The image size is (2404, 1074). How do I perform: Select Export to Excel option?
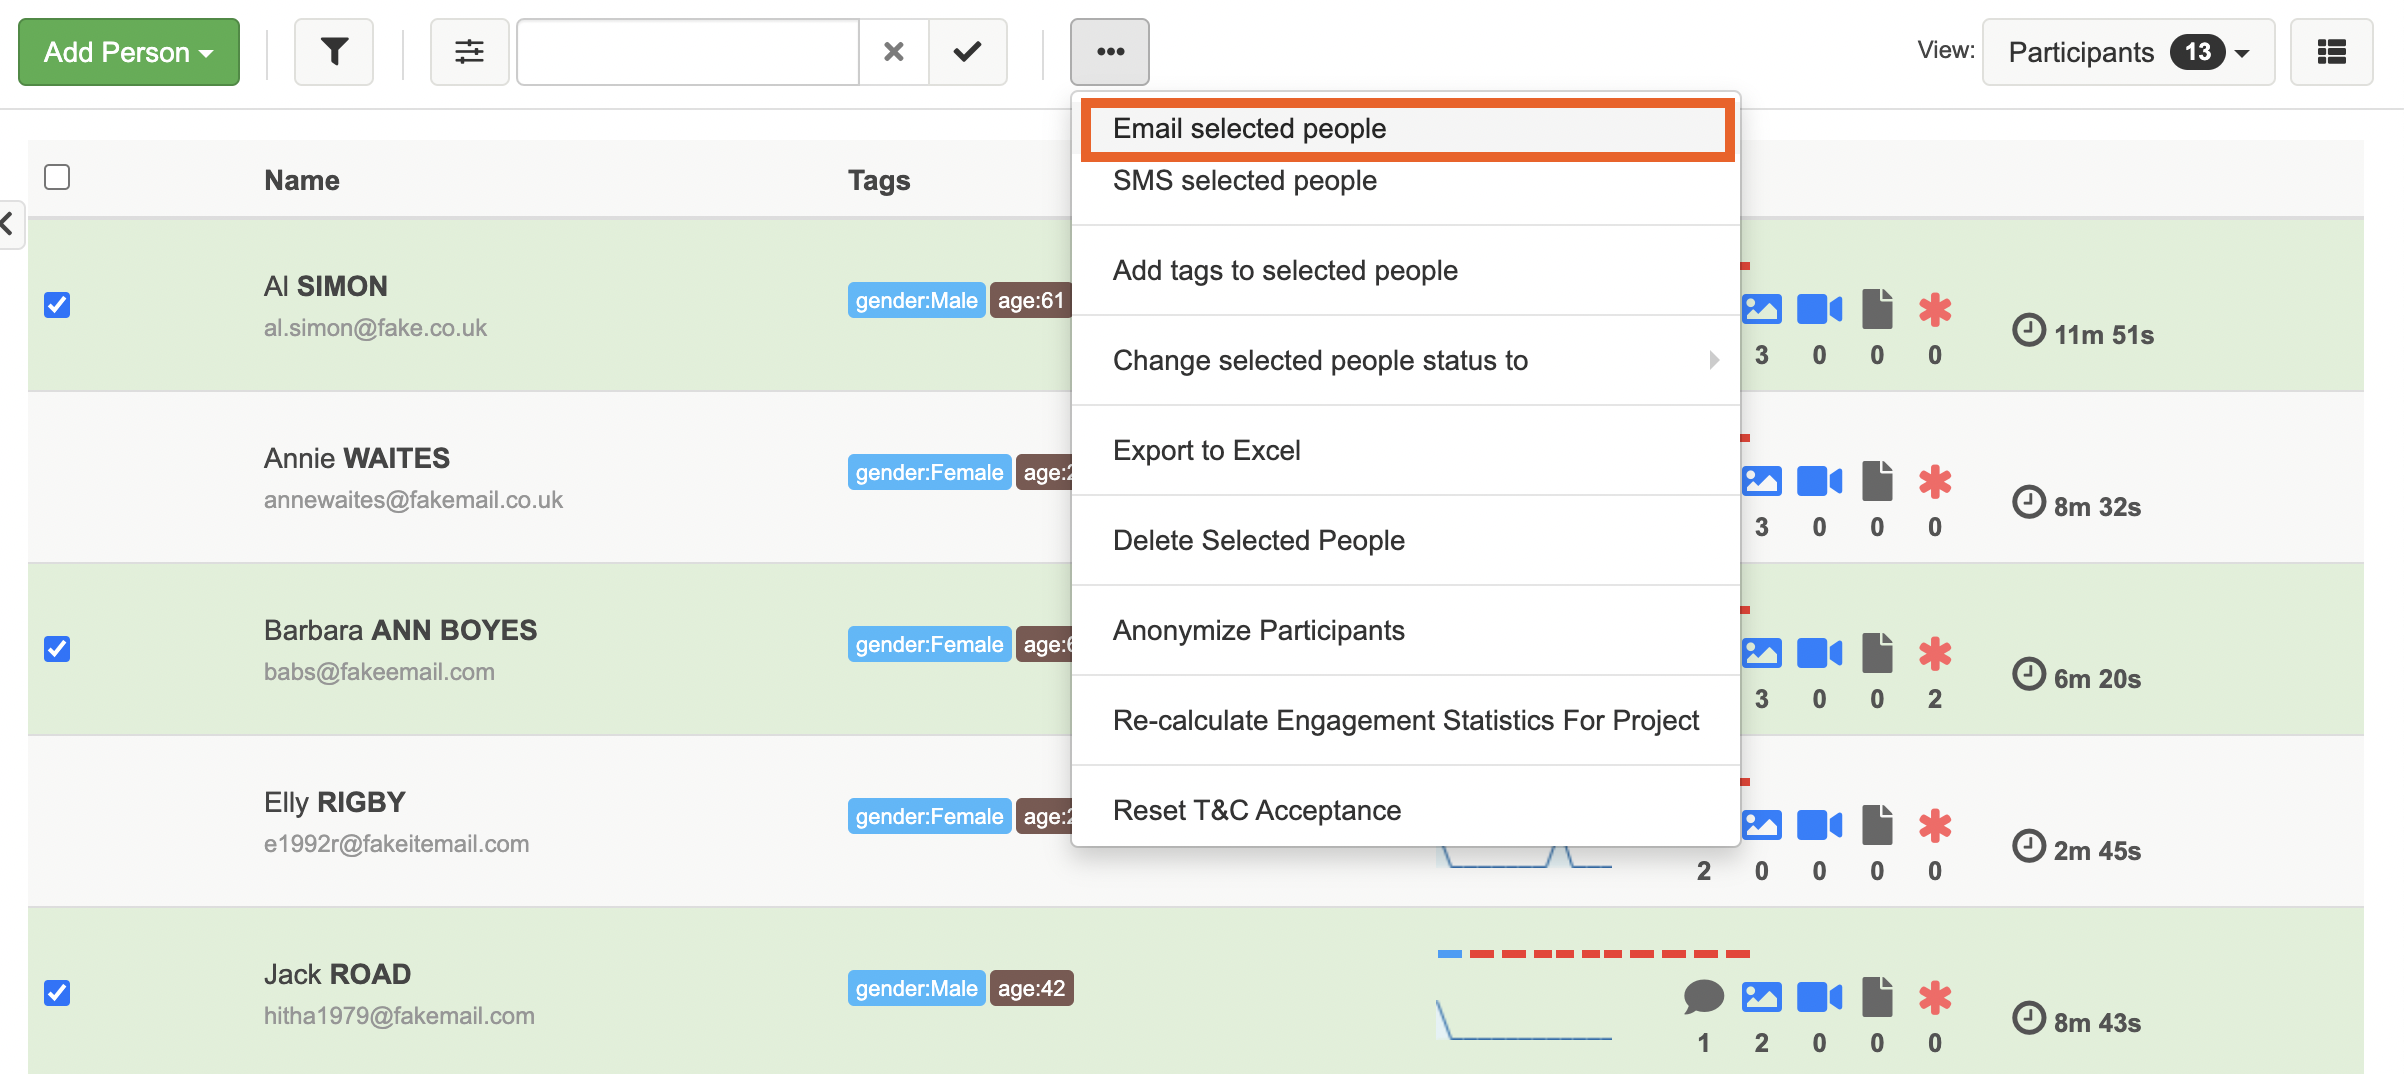(x=1207, y=451)
